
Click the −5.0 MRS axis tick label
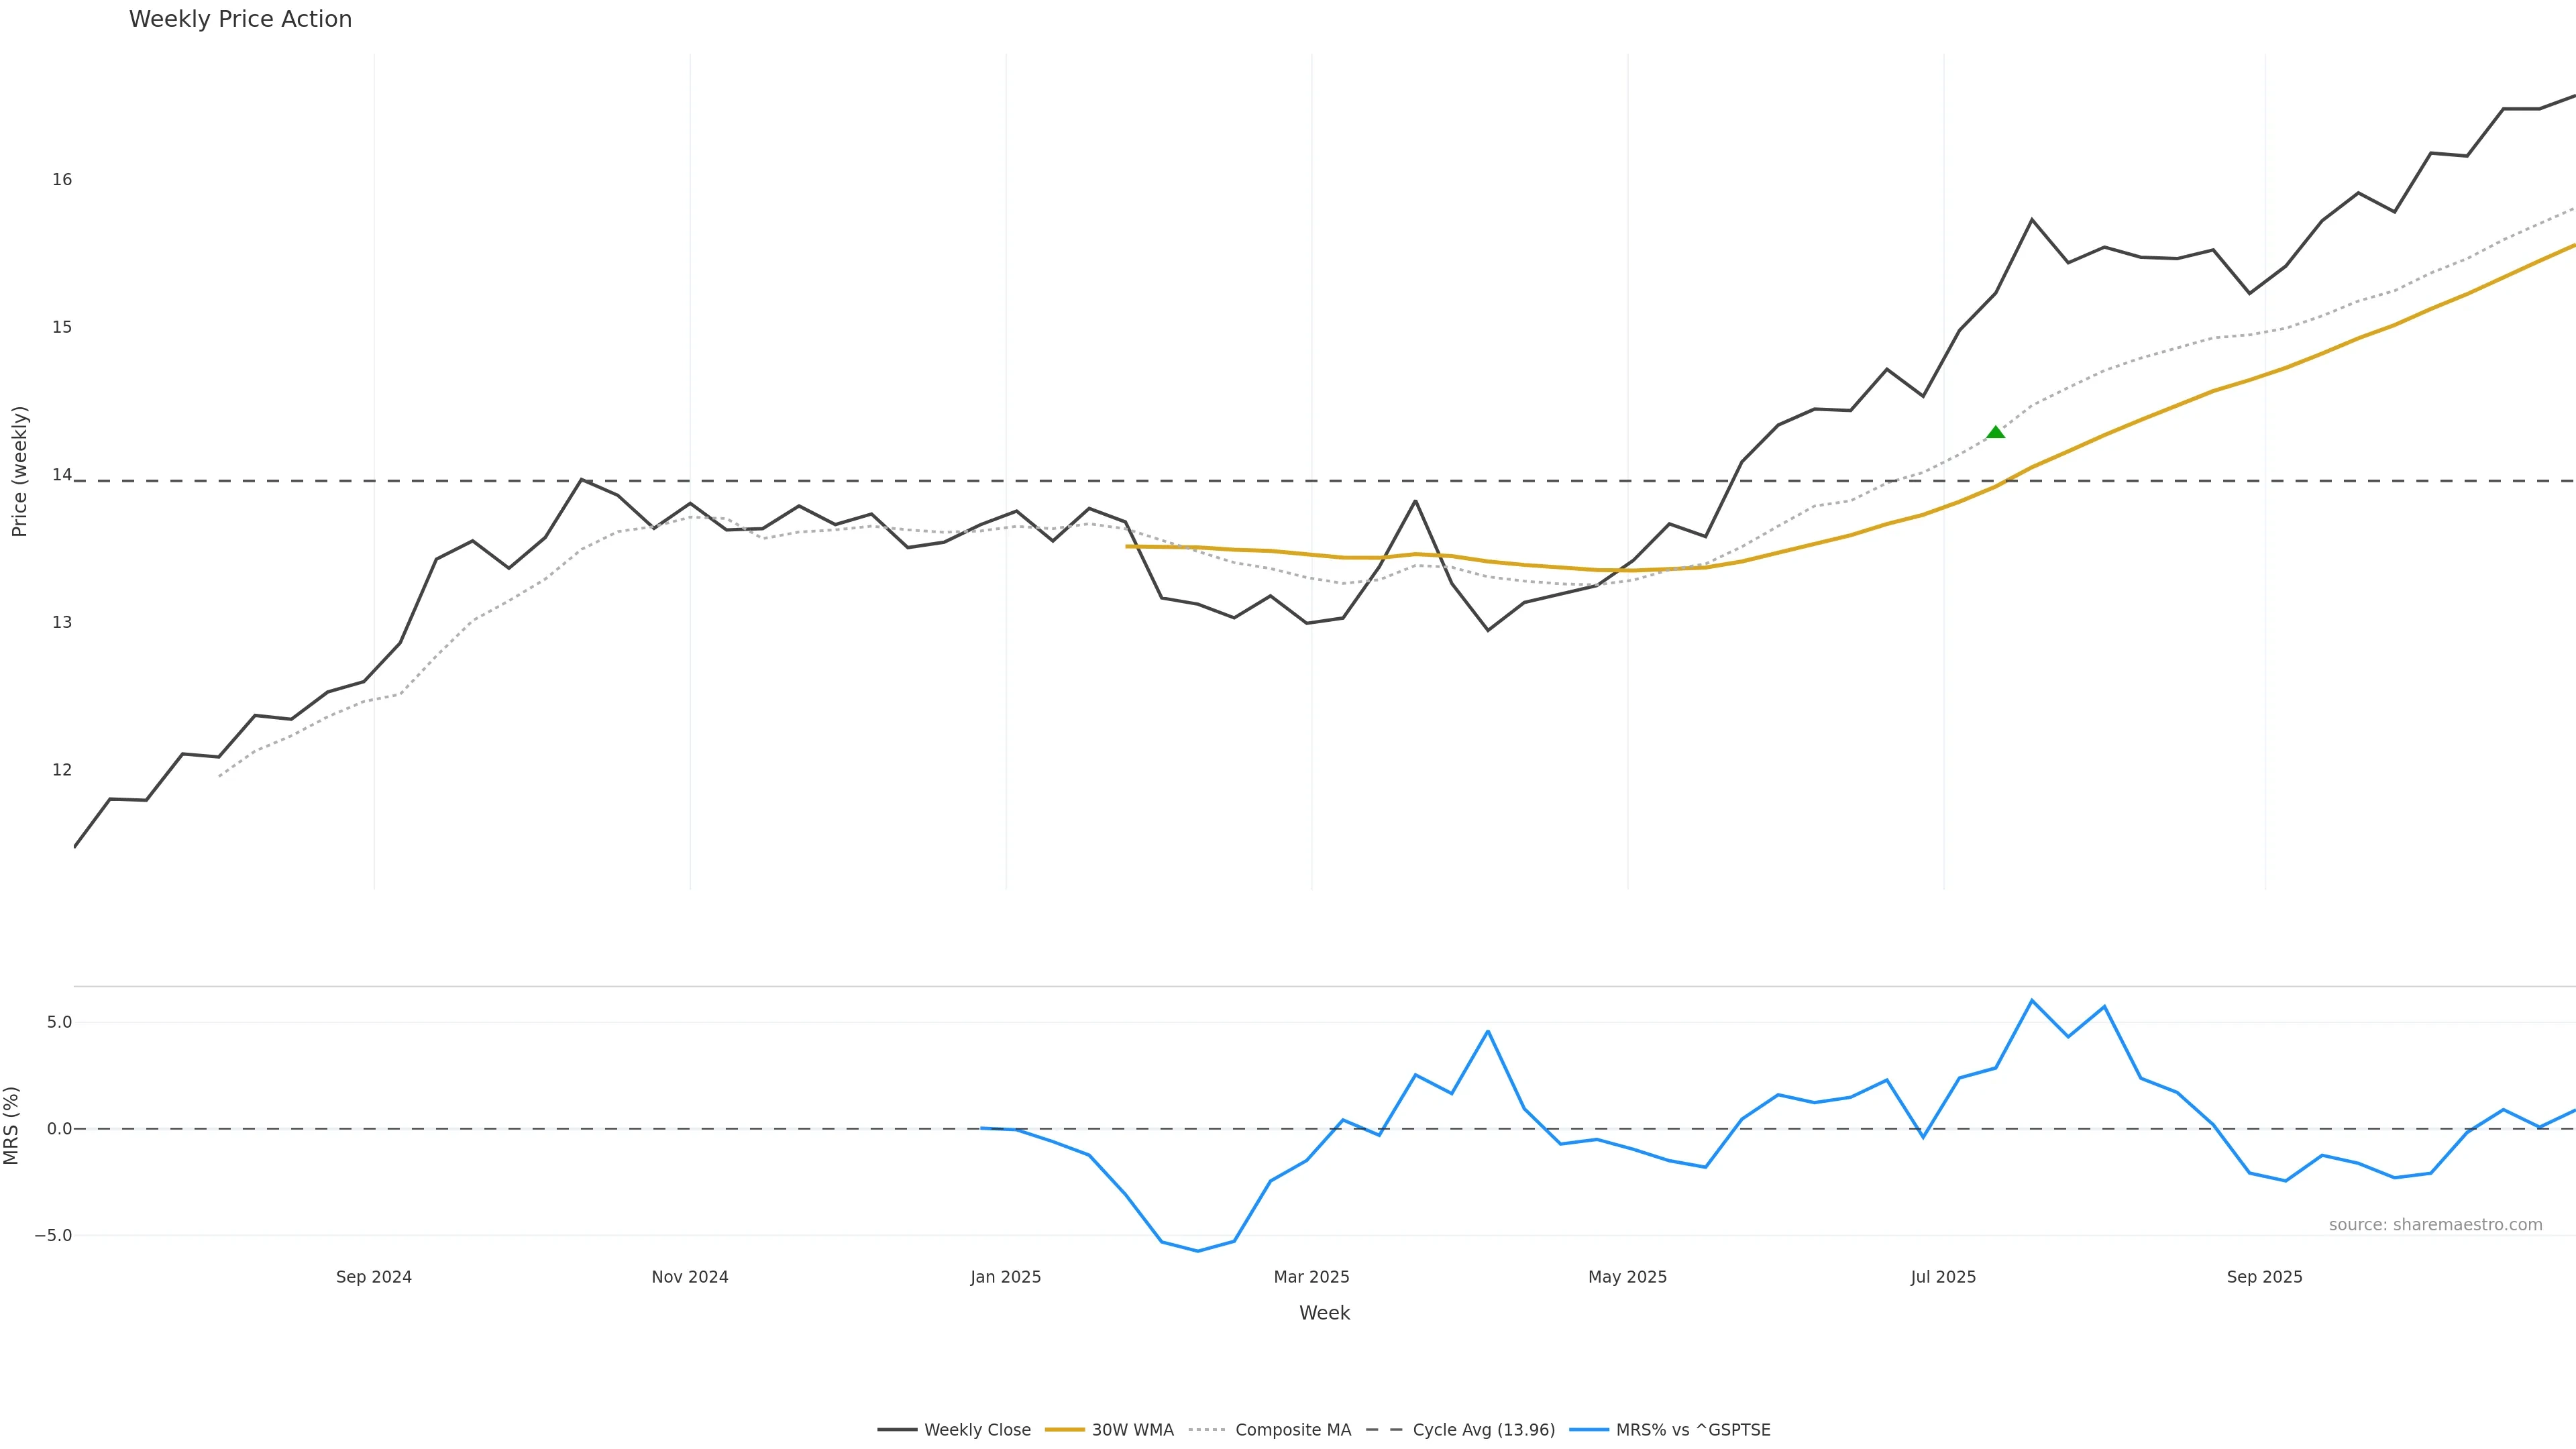53,1235
